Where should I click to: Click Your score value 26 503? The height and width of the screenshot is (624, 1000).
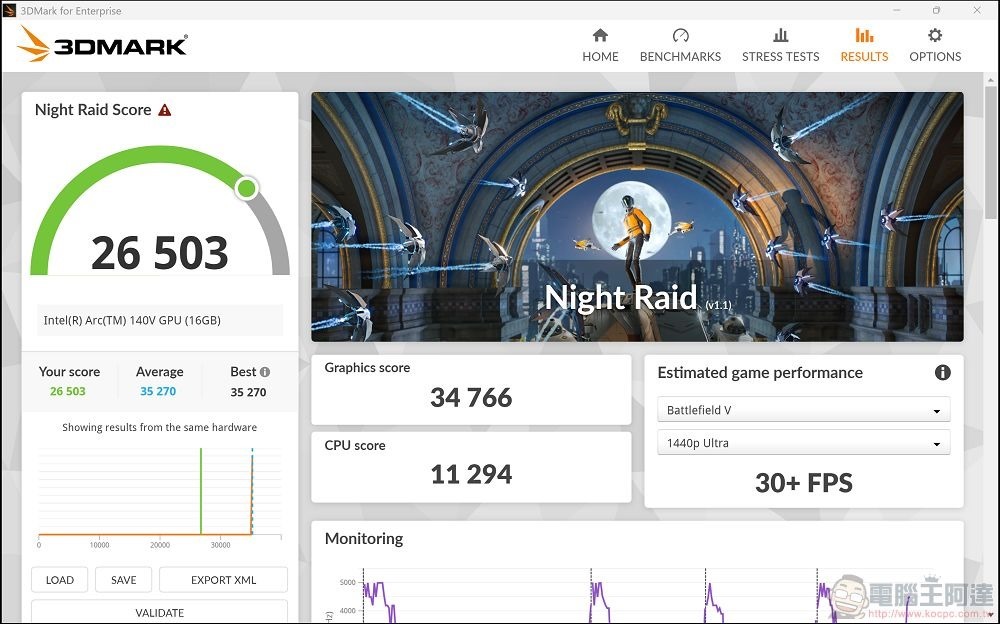coord(68,391)
